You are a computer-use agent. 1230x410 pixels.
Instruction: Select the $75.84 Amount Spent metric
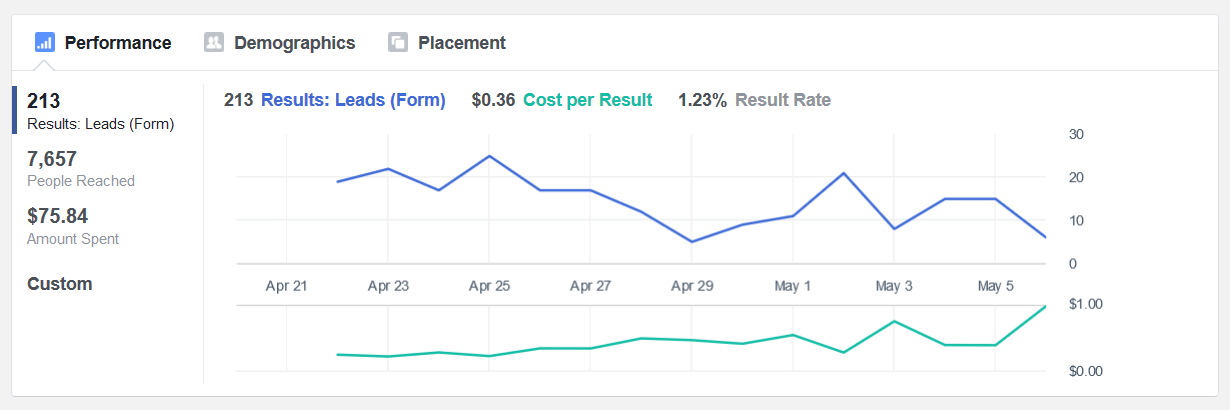73,226
